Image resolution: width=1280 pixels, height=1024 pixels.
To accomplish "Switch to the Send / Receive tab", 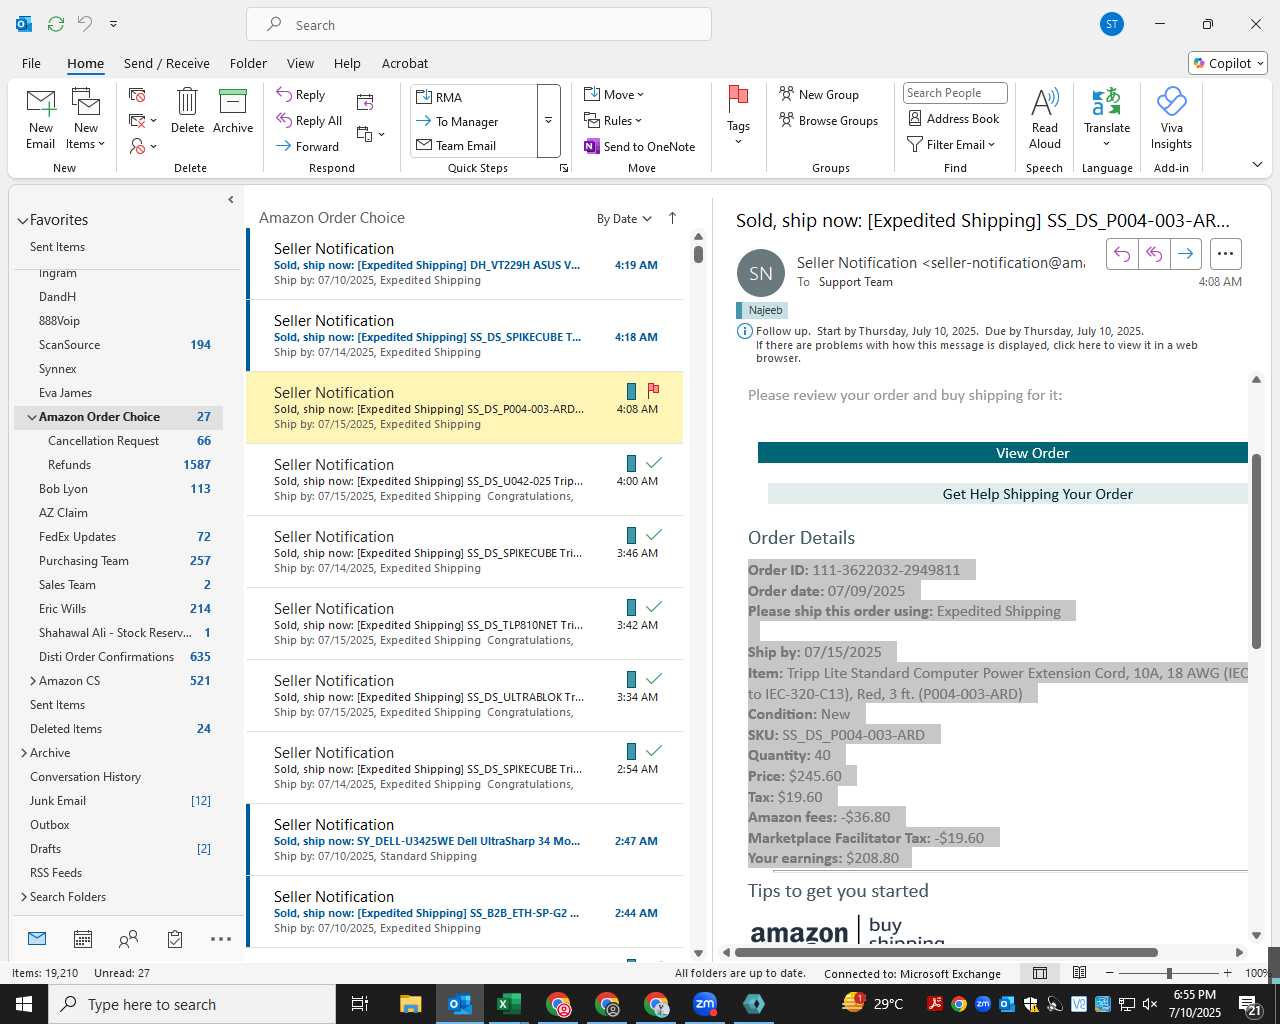I will point(167,63).
